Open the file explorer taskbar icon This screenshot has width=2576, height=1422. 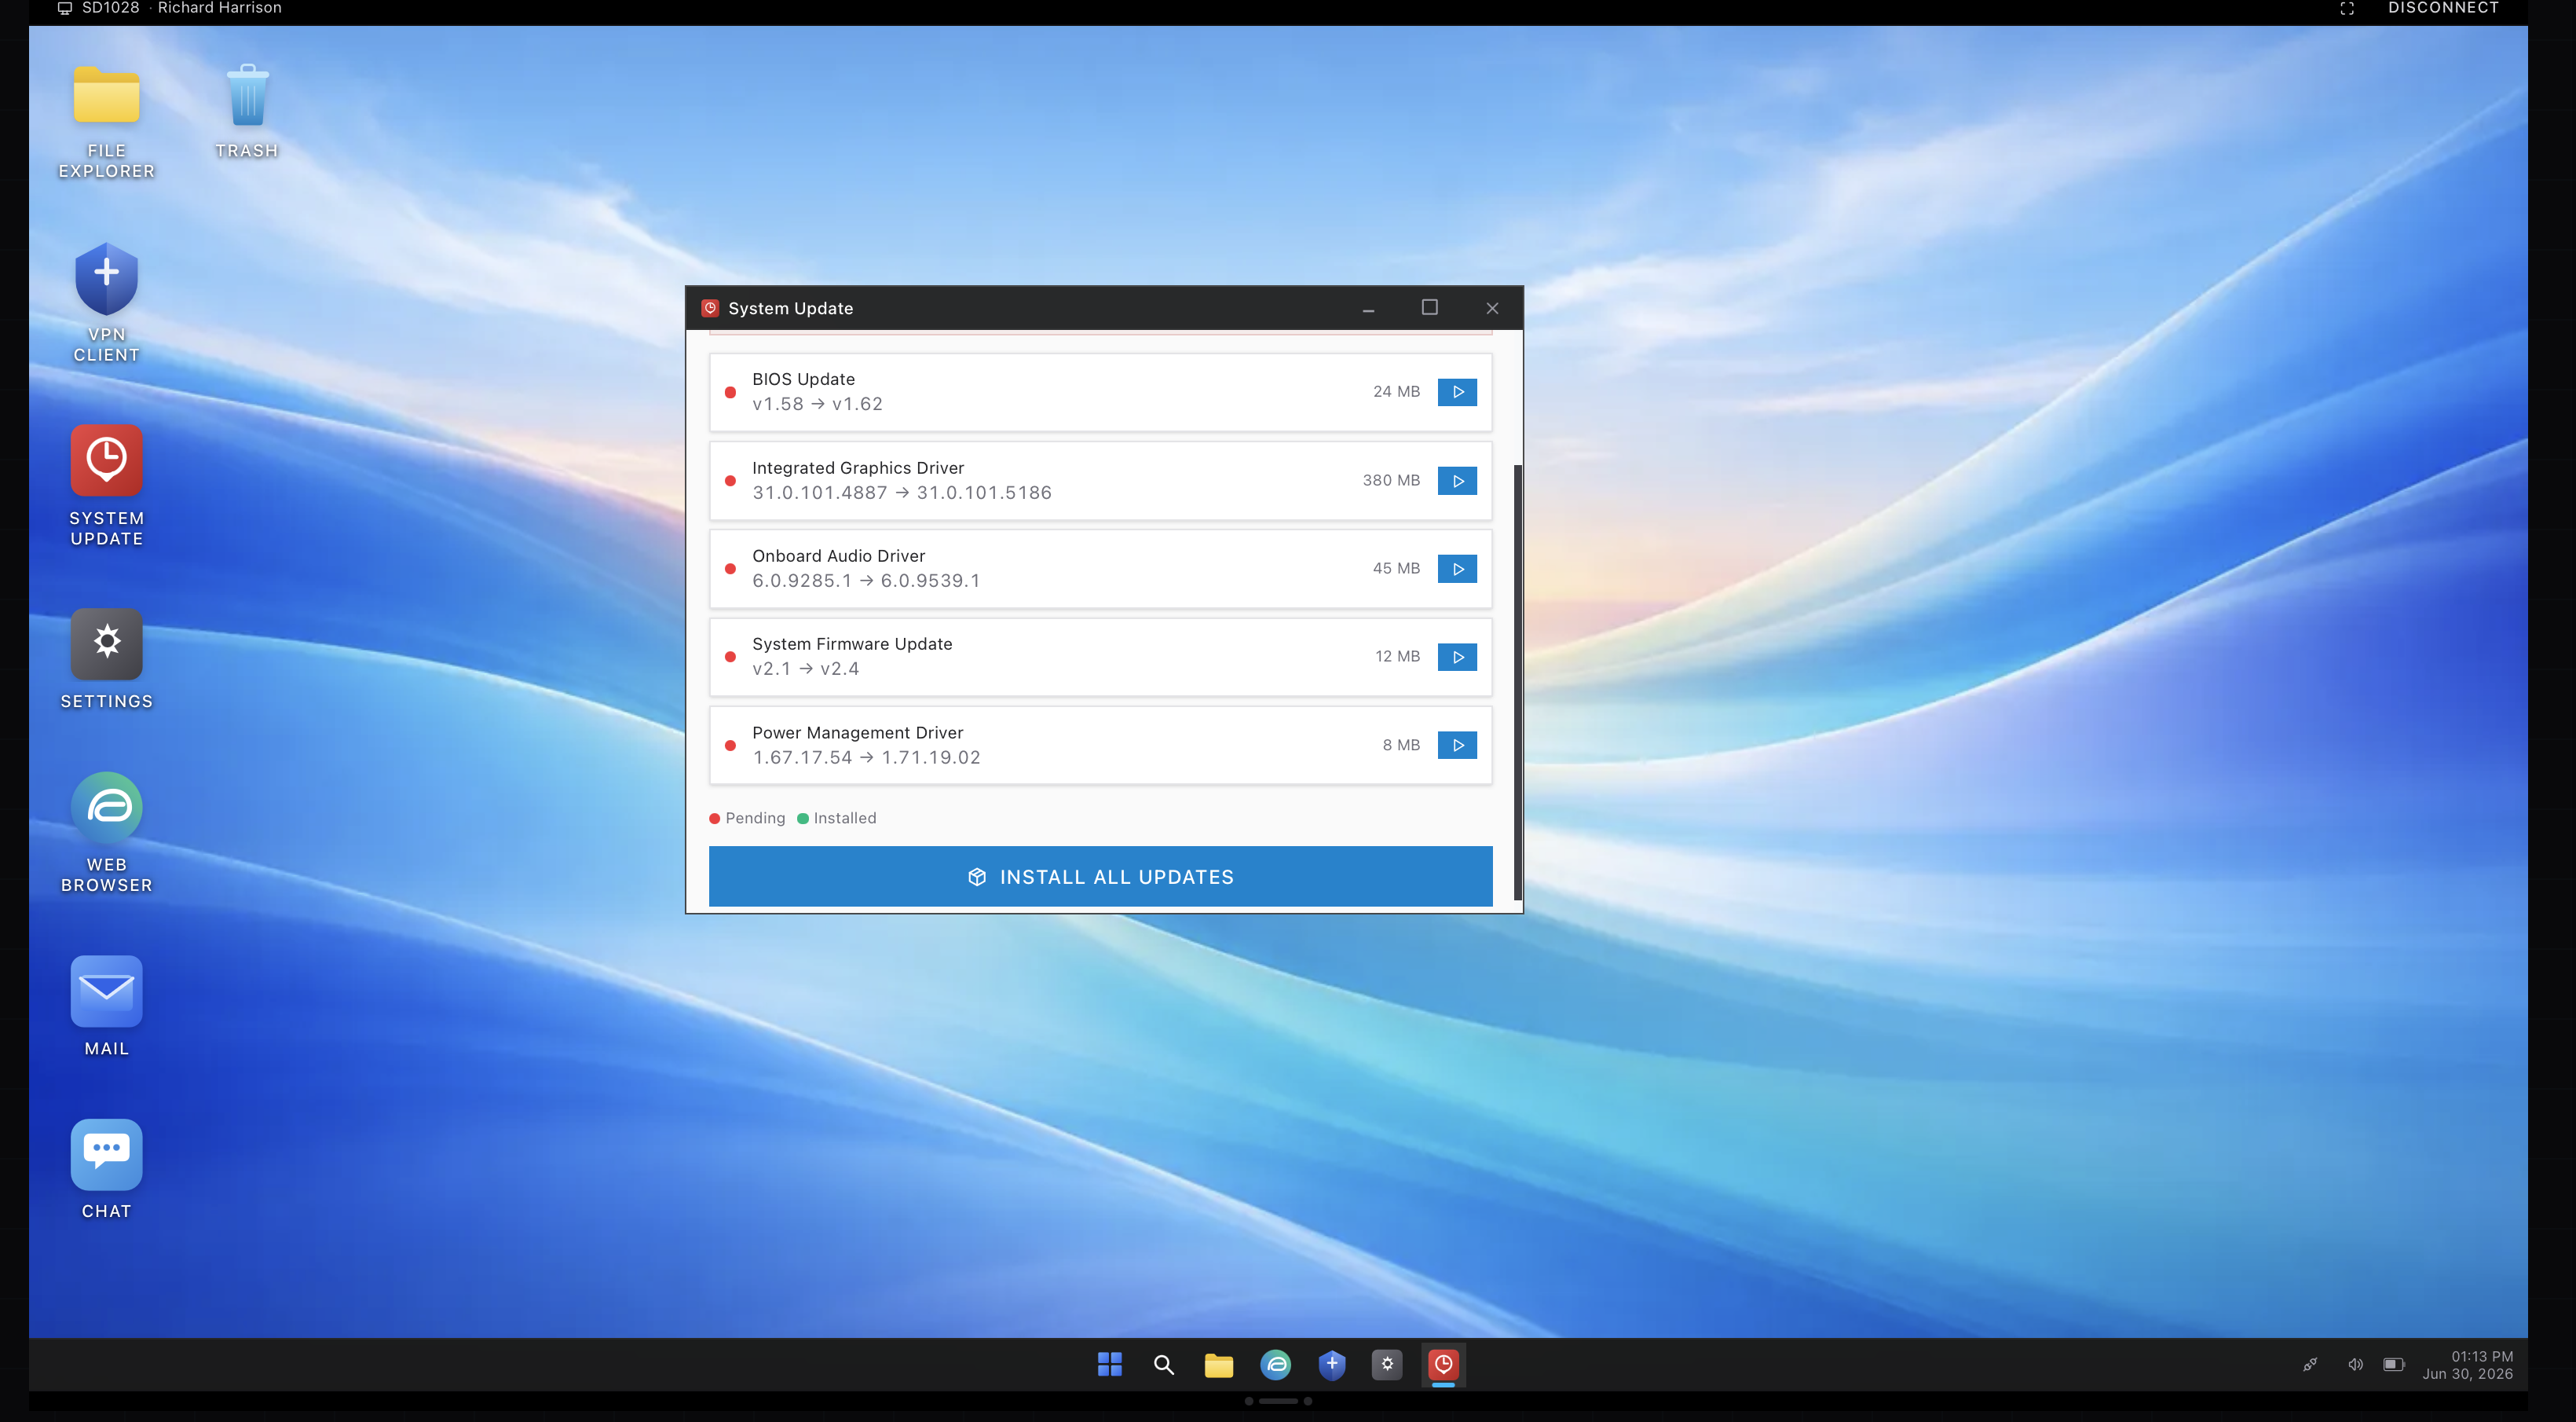tap(1218, 1365)
